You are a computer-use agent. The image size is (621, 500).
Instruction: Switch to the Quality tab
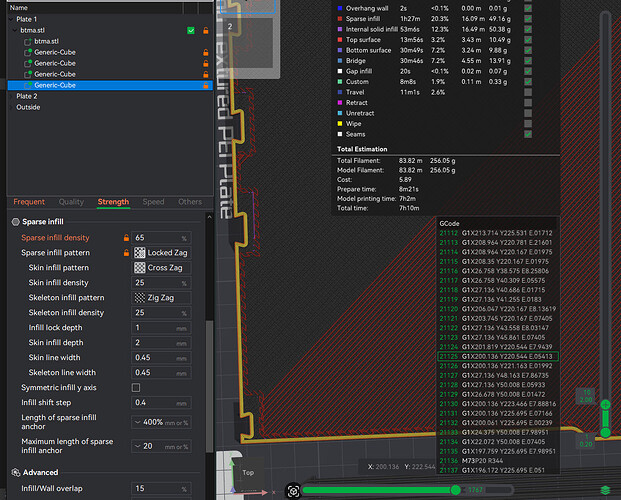point(71,202)
